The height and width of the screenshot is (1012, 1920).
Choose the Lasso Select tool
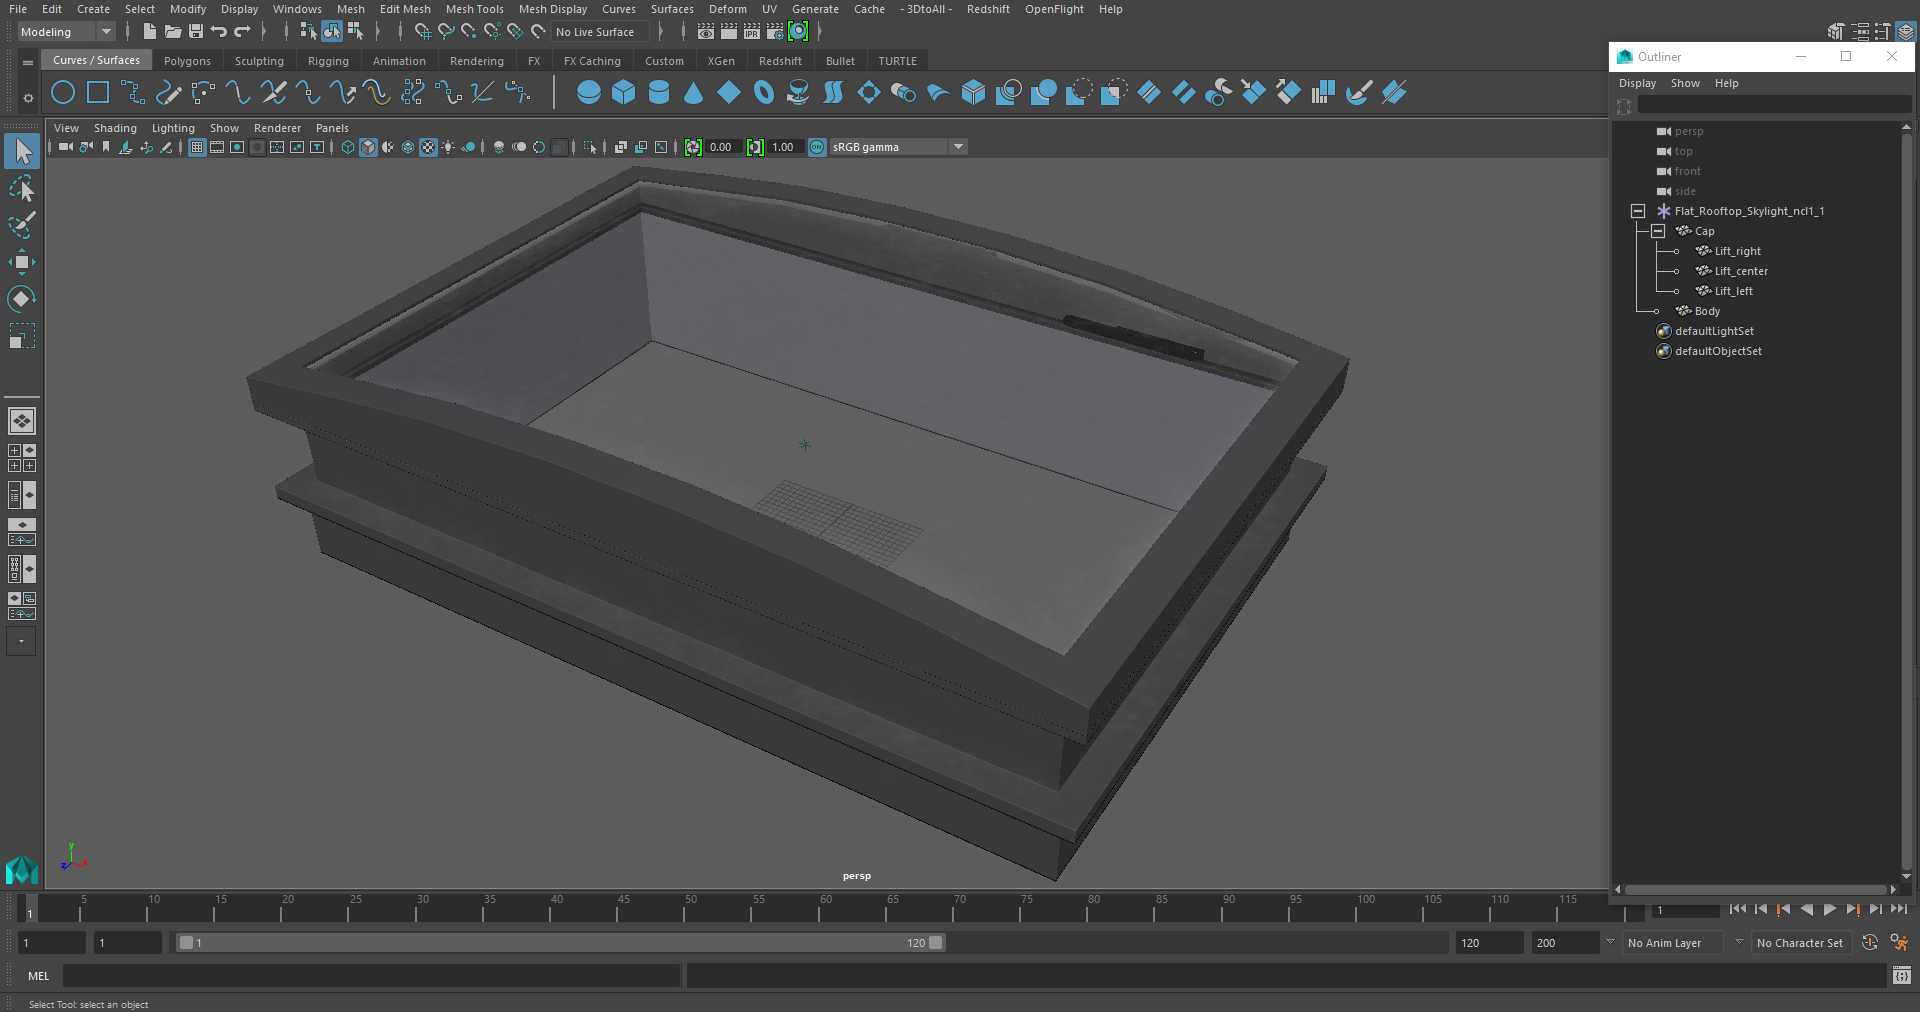[22, 189]
